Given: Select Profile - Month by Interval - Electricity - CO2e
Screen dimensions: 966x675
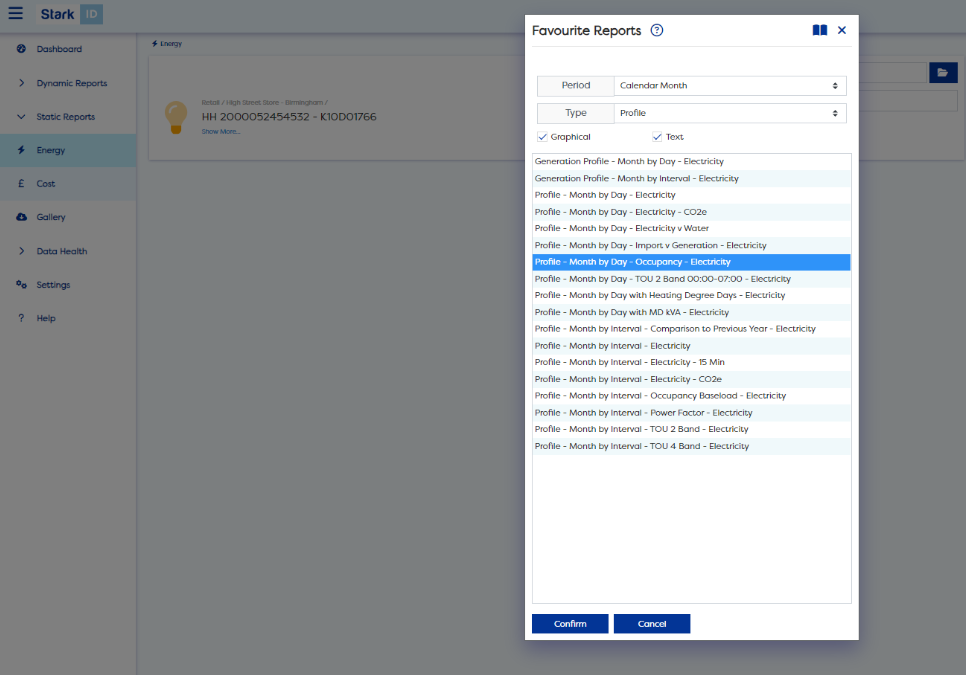Looking at the screenshot, I should [691, 379].
